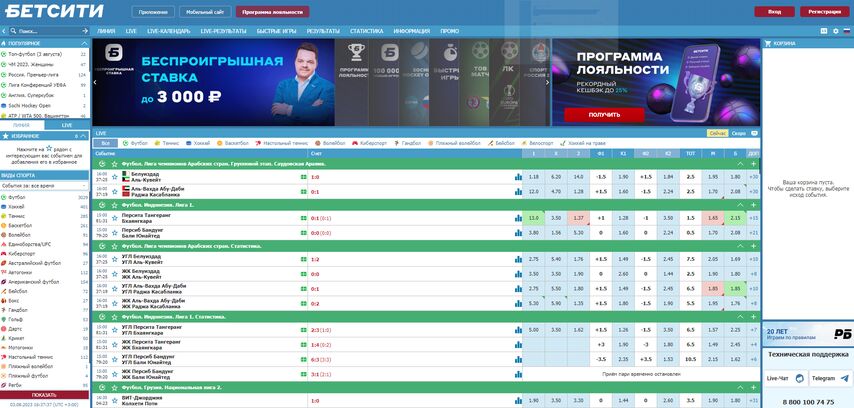Open Приложения header button
Image resolution: width=854 pixels, height=408 pixels.
coord(153,11)
